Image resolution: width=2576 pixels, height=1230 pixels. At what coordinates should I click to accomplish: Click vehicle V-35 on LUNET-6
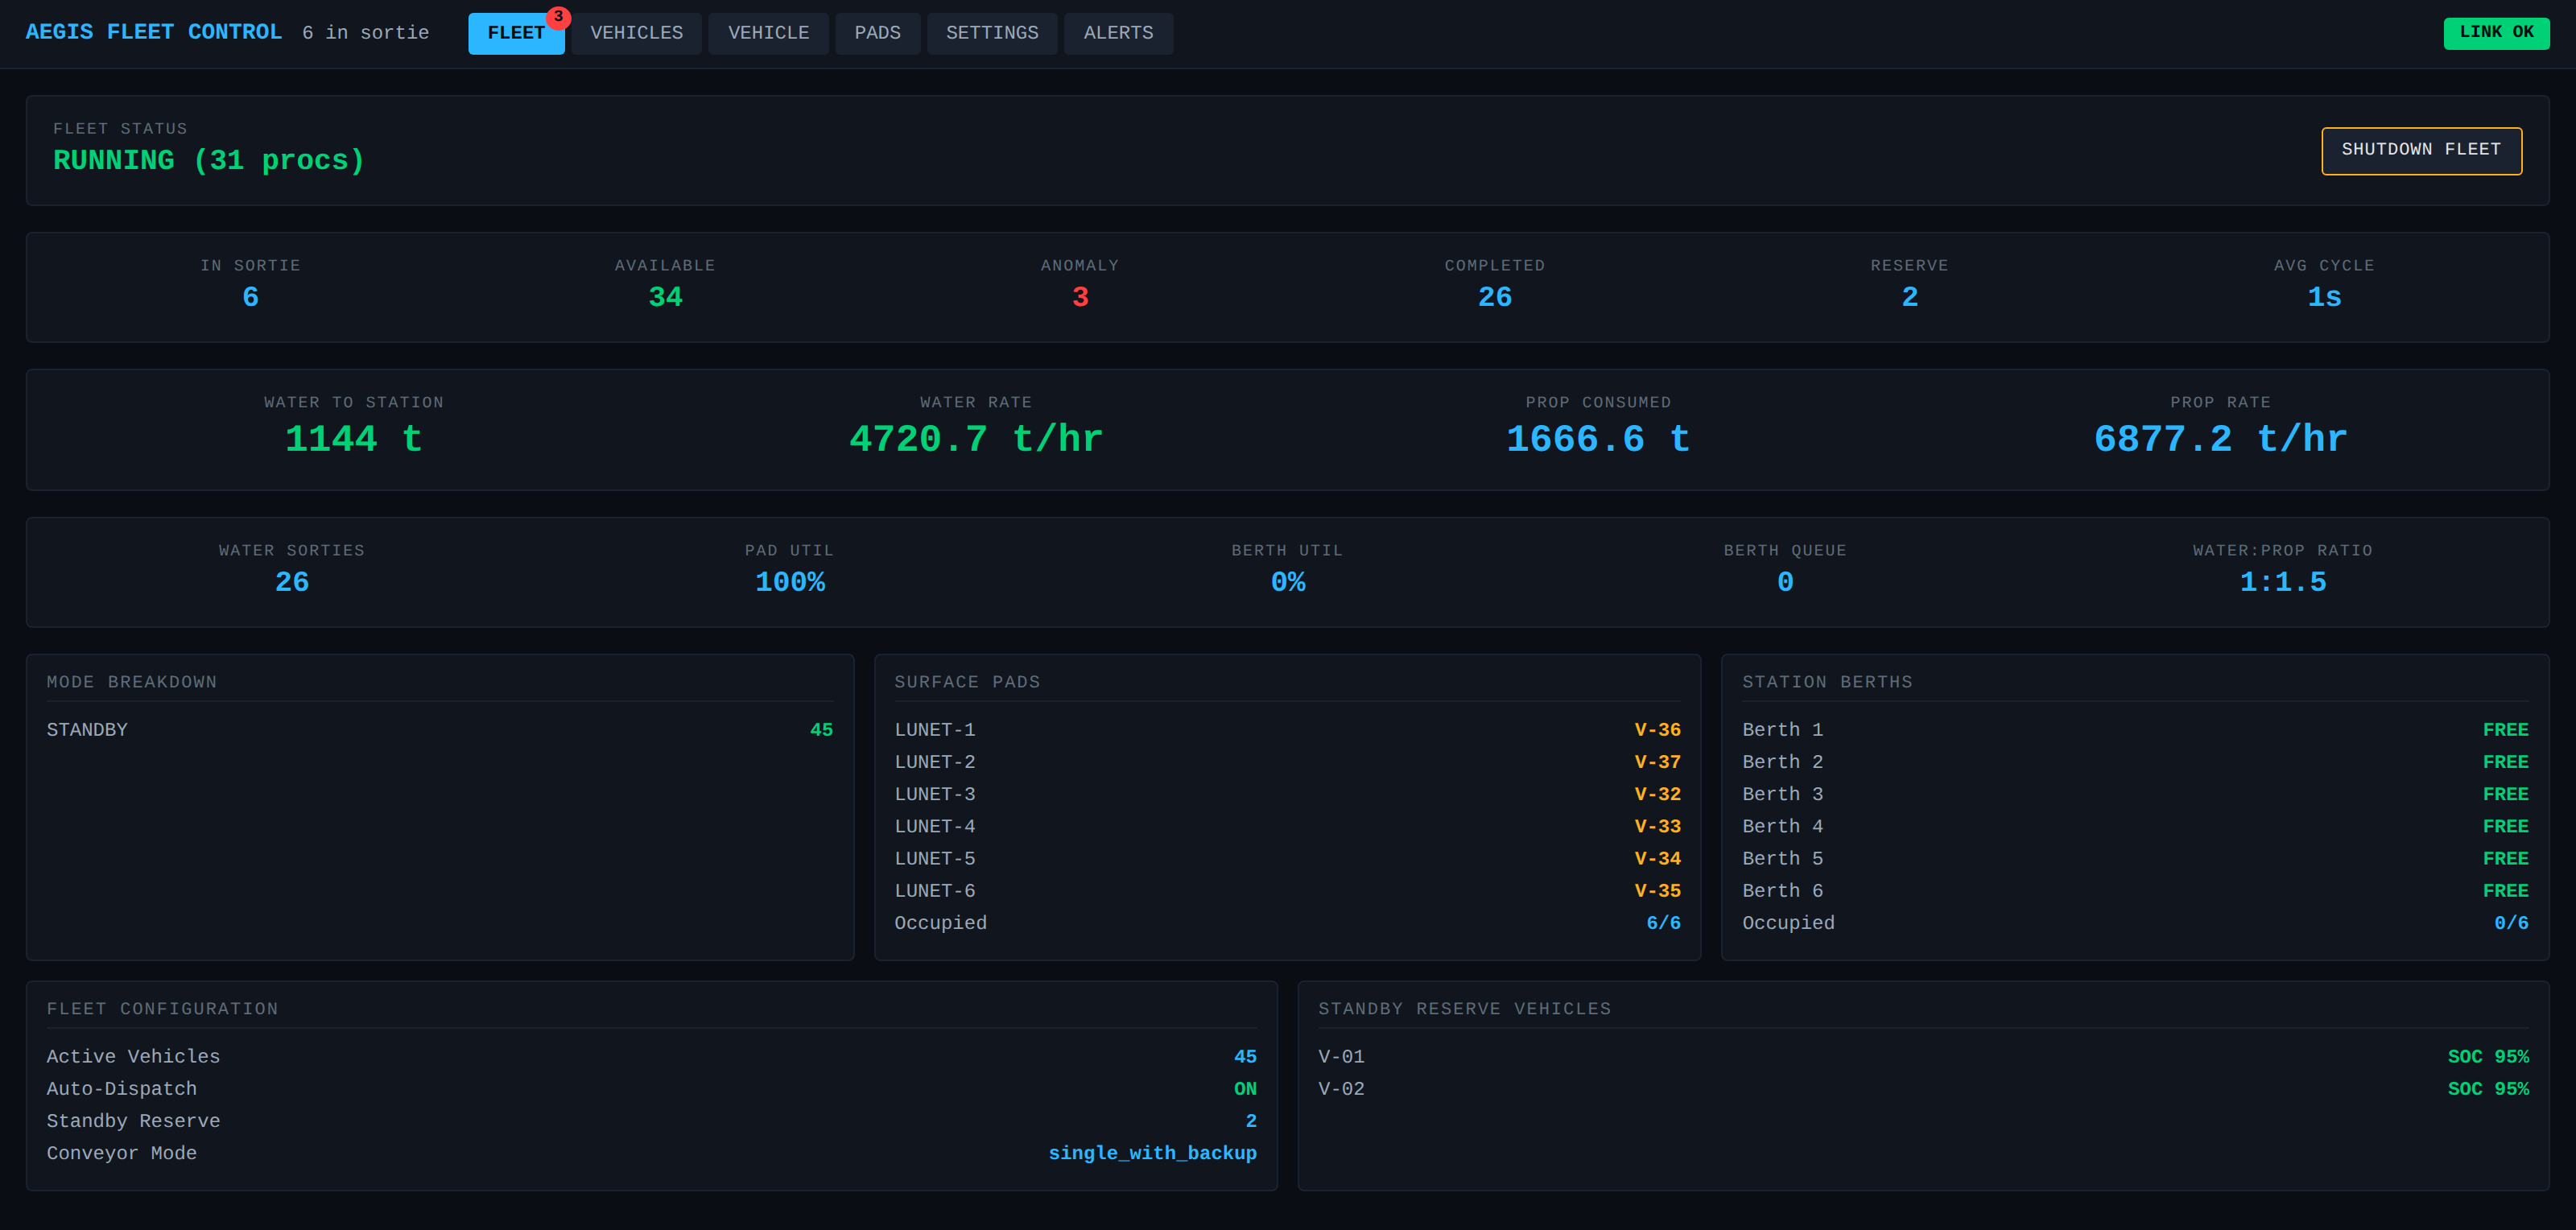(x=1657, y=890)
